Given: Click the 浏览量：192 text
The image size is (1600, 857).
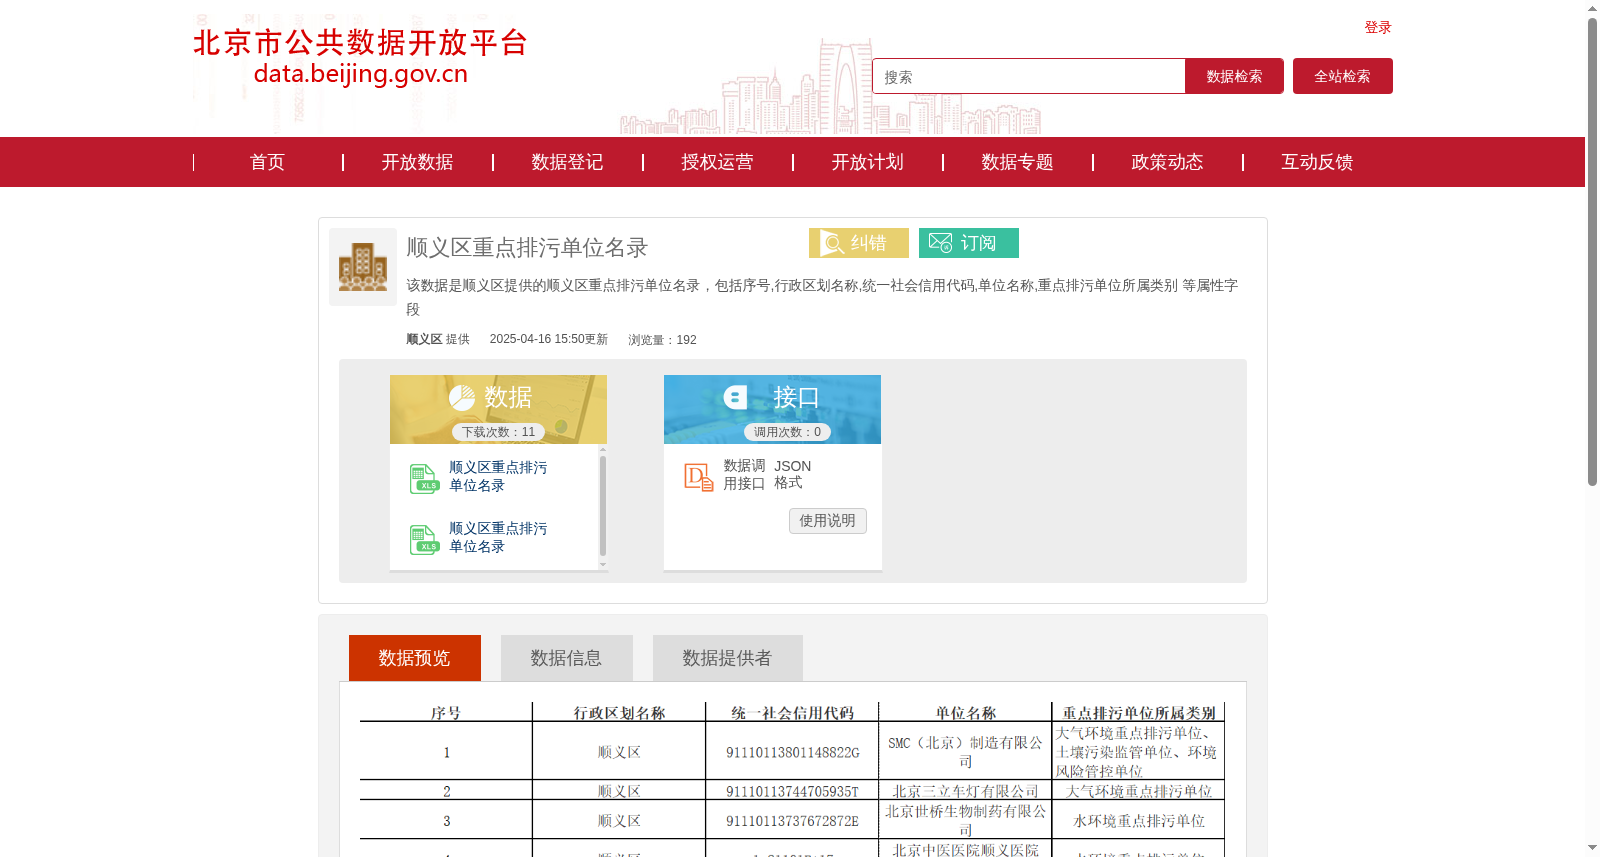Looking at the screenshot, I should click(x=662, y=340).
